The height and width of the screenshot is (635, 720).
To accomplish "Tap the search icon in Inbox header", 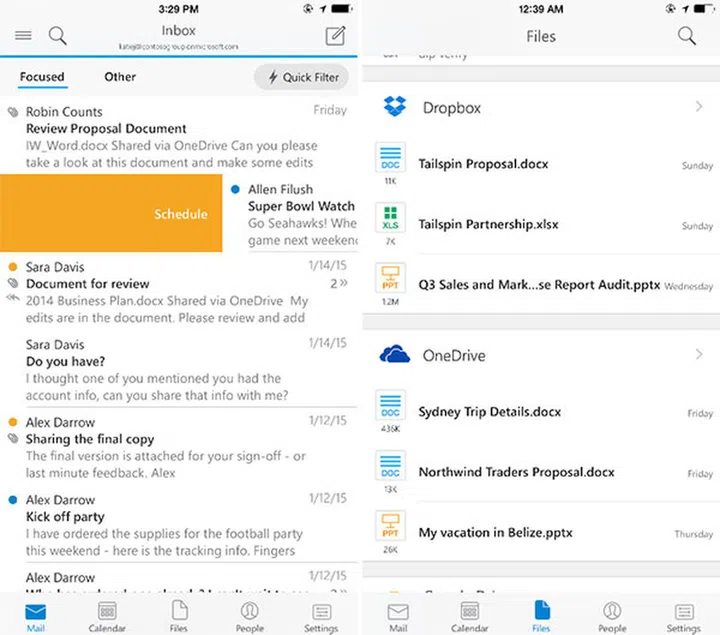I will coord(58,36).
